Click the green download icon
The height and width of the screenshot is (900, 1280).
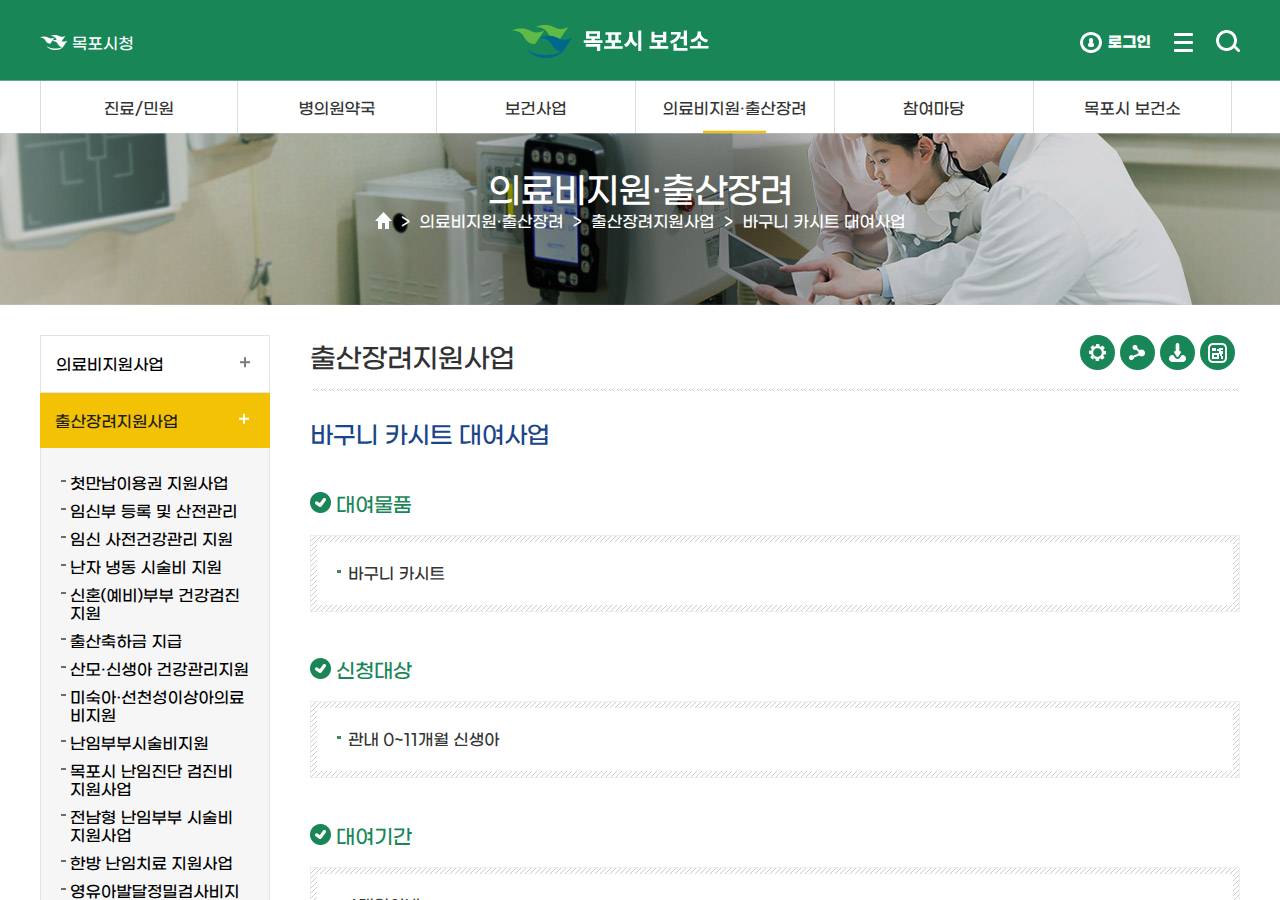click(1177, 353)
